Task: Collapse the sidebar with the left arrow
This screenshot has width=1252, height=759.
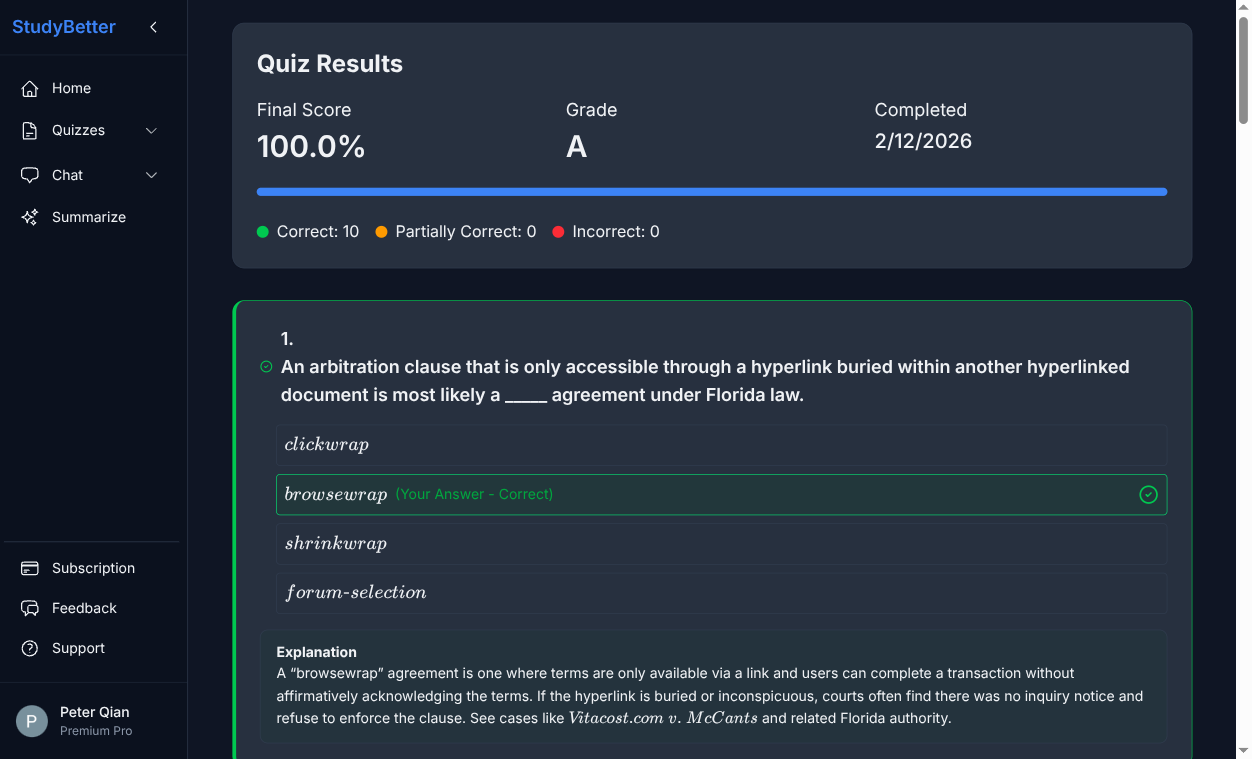Action: (x=153, y=27)
